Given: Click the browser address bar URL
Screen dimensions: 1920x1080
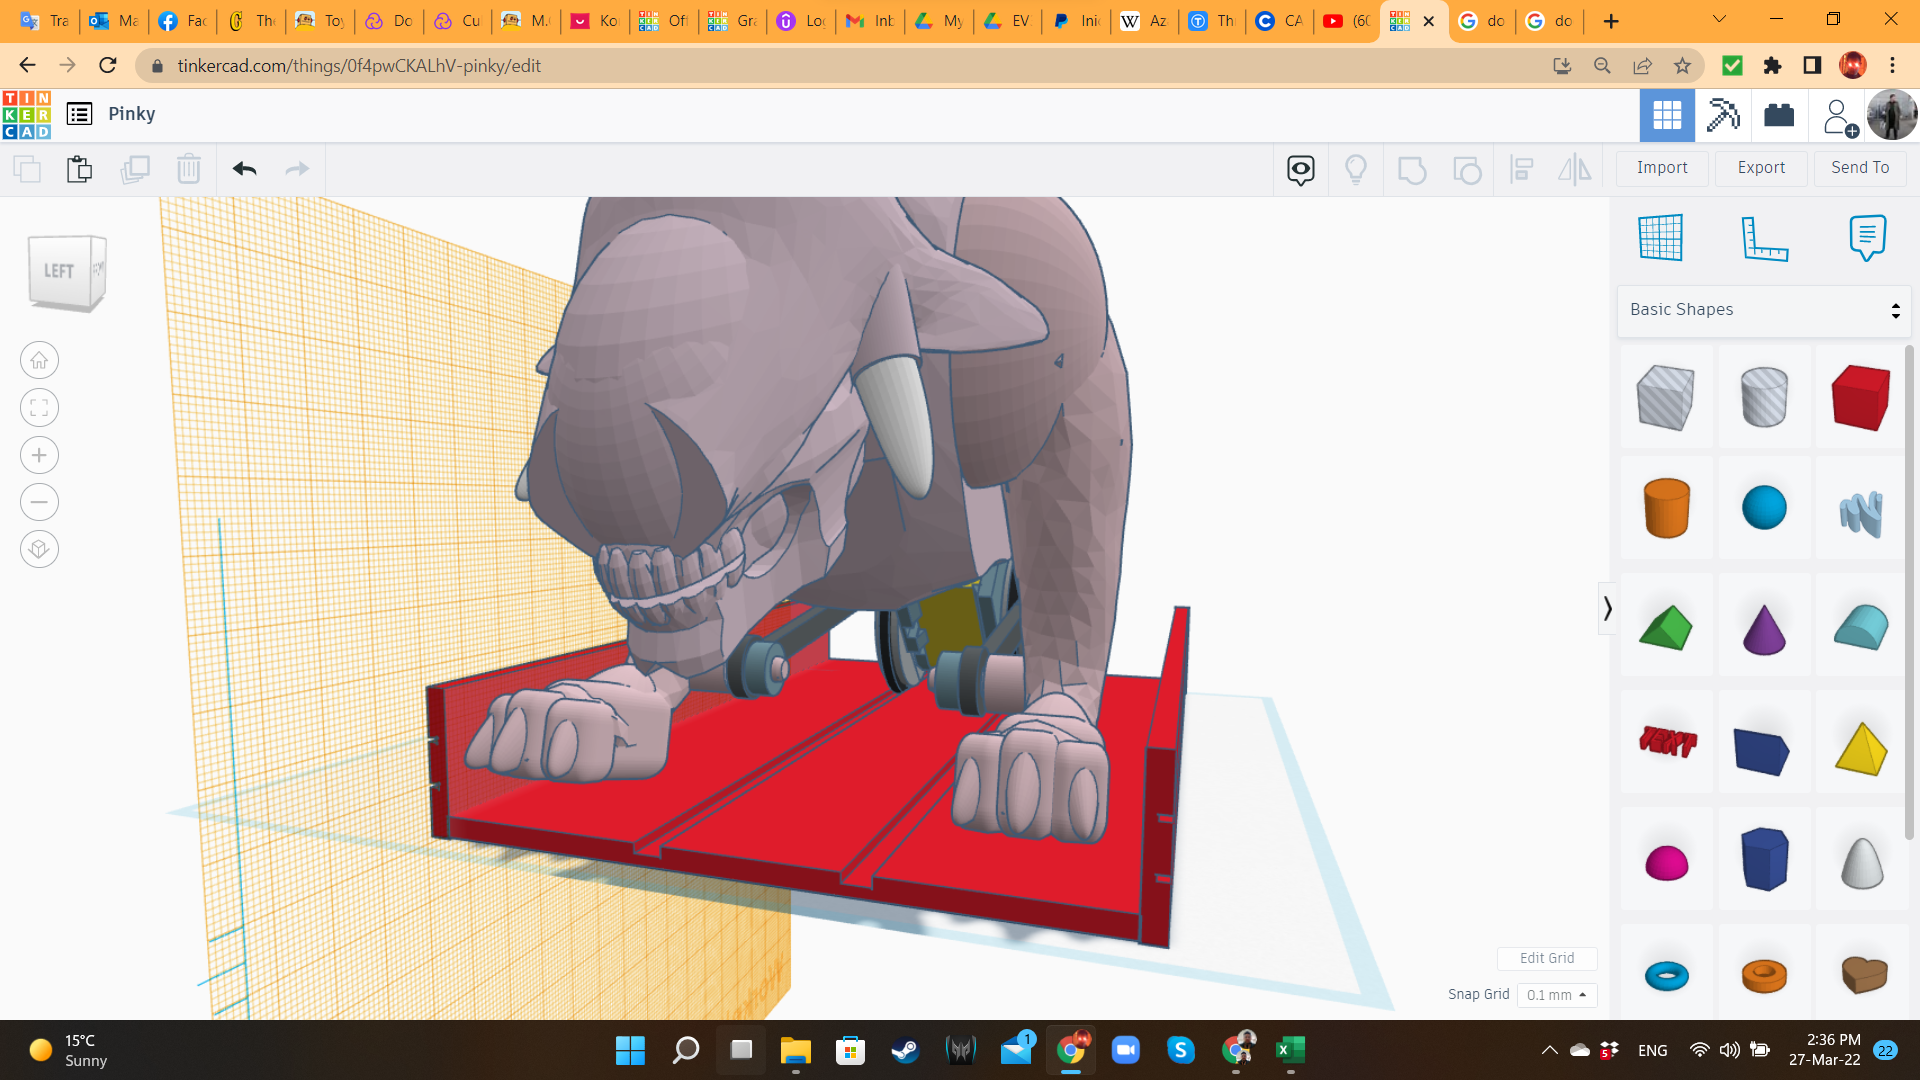Looking at the screenshot, I should click(x=359, y=66).
